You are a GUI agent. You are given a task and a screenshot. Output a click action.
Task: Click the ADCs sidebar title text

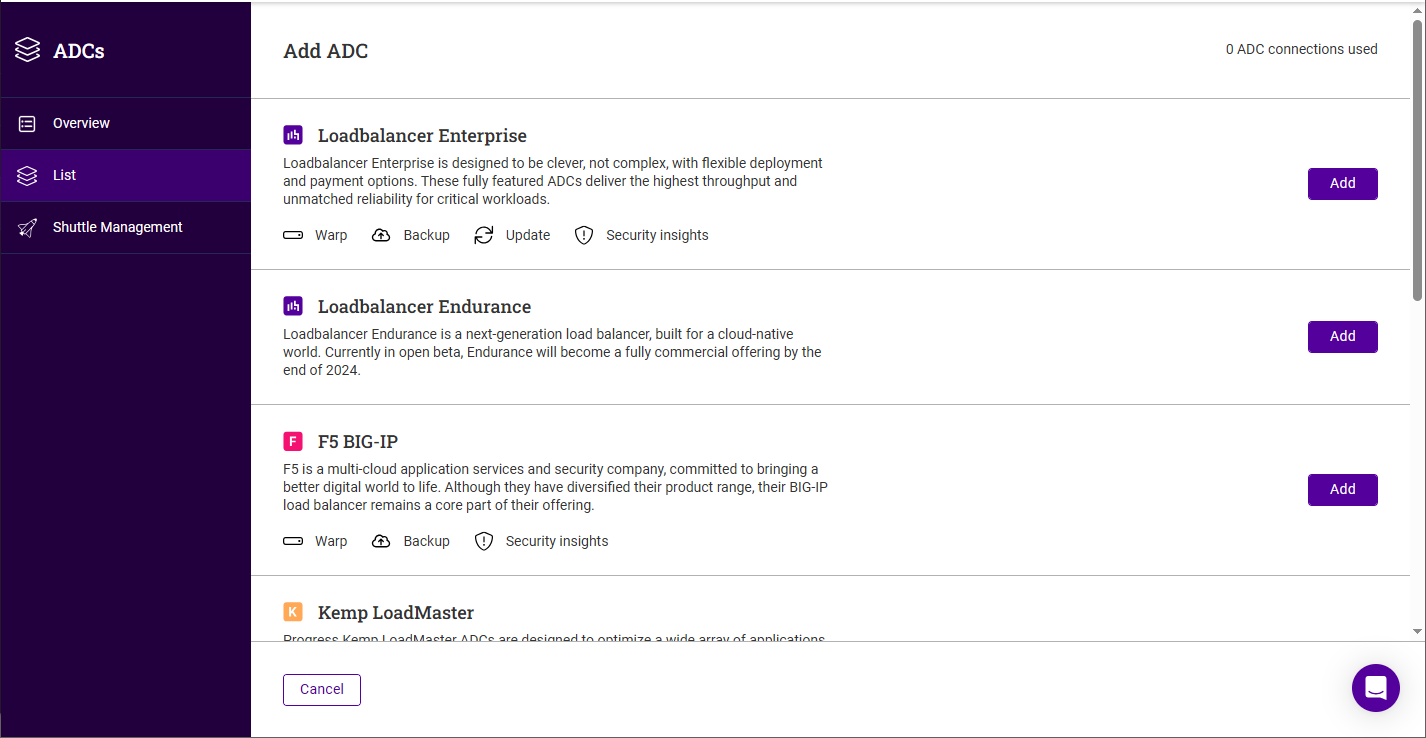79,51
